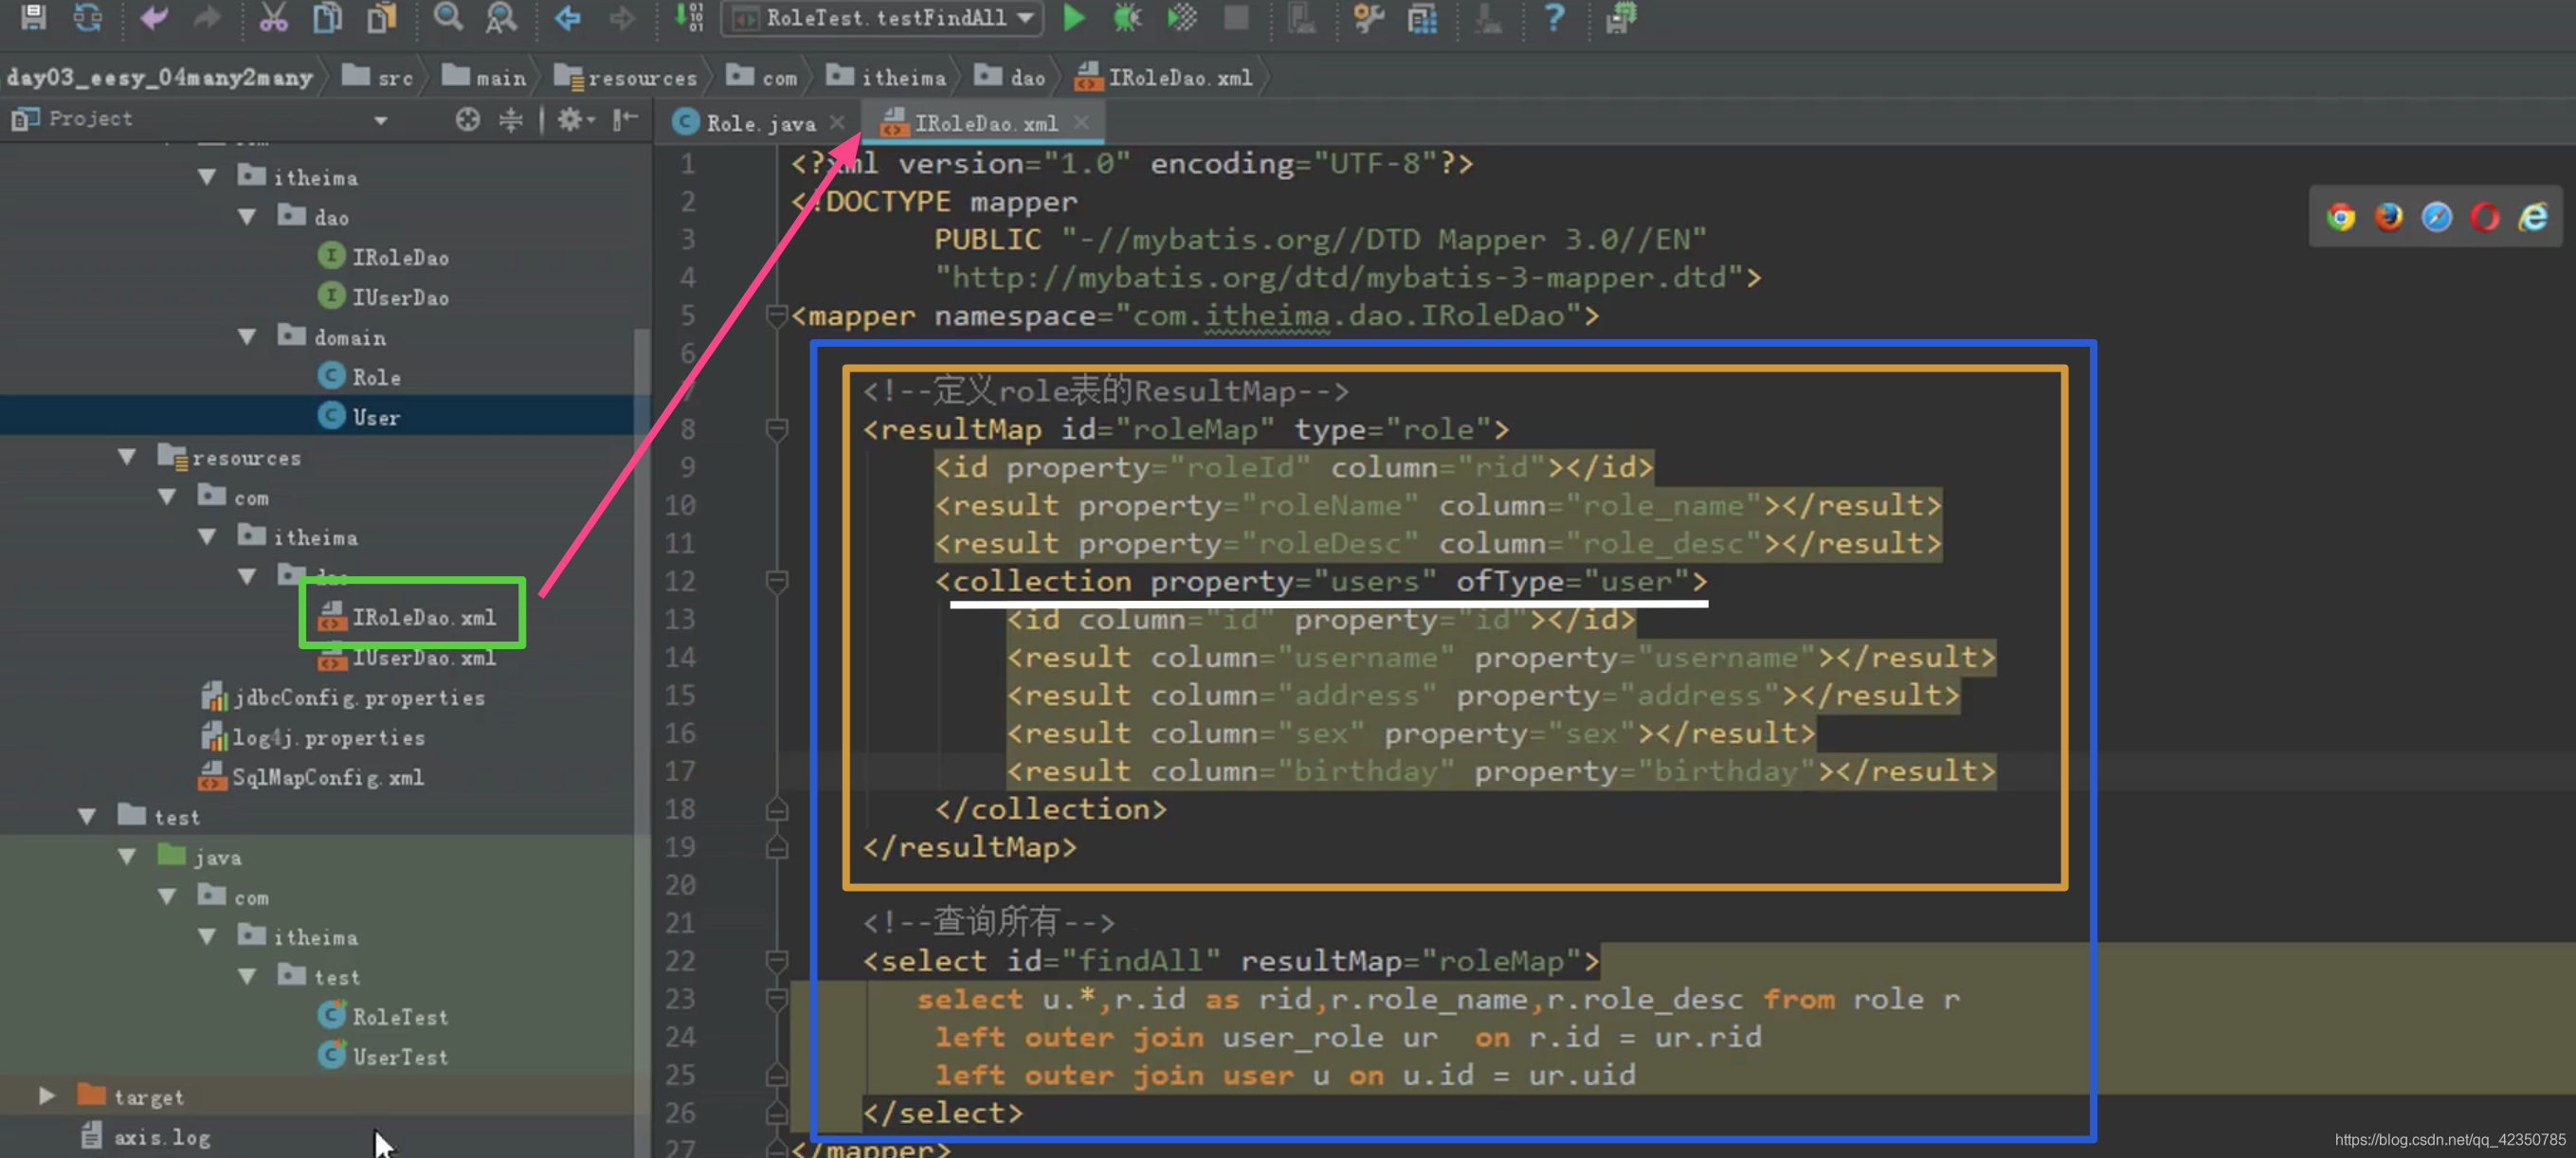Click the last toolbar icon after Help
2576x1158 pixels.
pos(1620,17)
